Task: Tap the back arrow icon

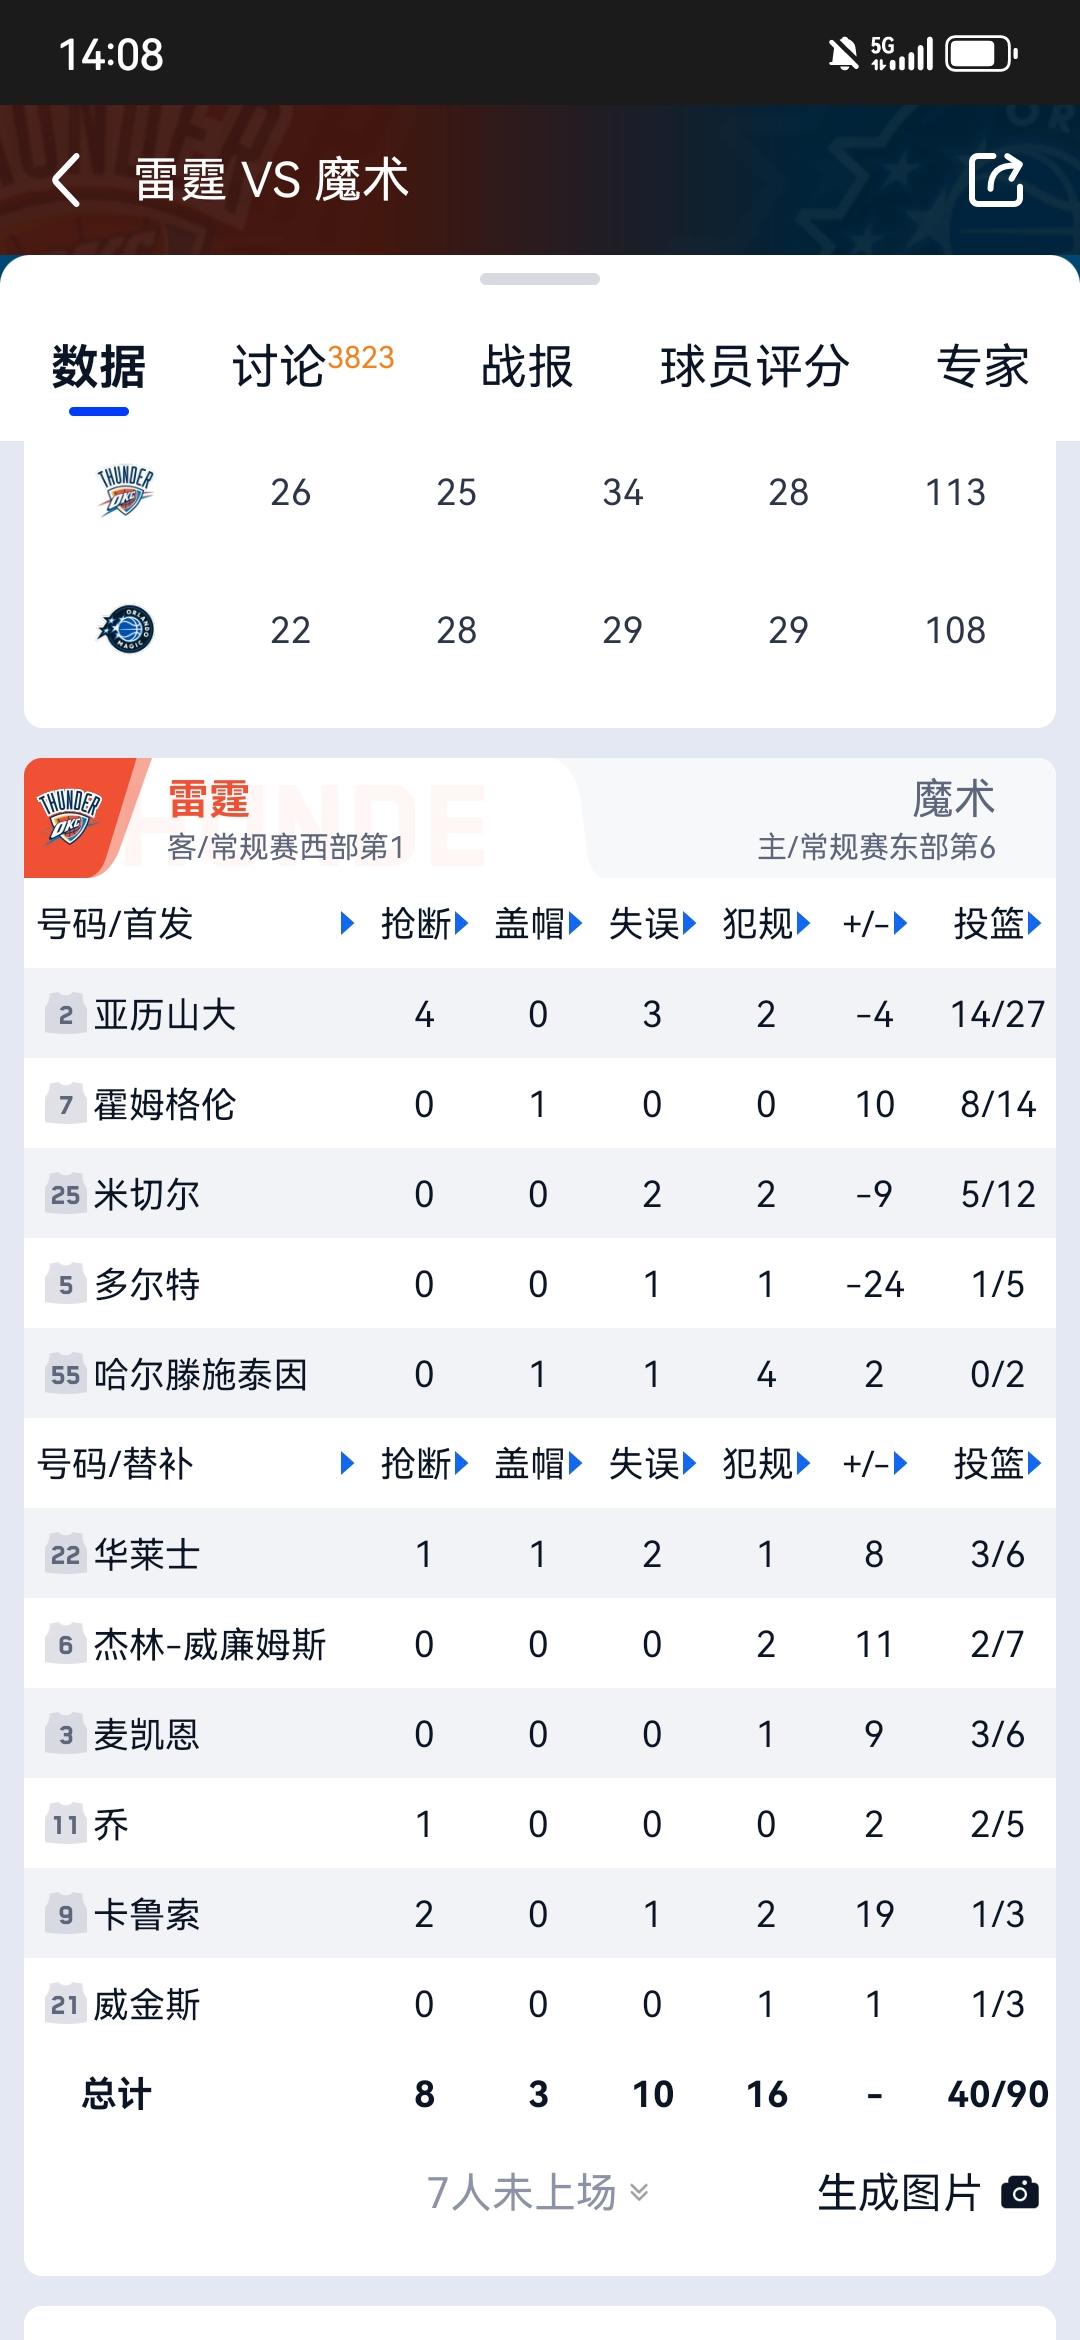Action: 67,181
